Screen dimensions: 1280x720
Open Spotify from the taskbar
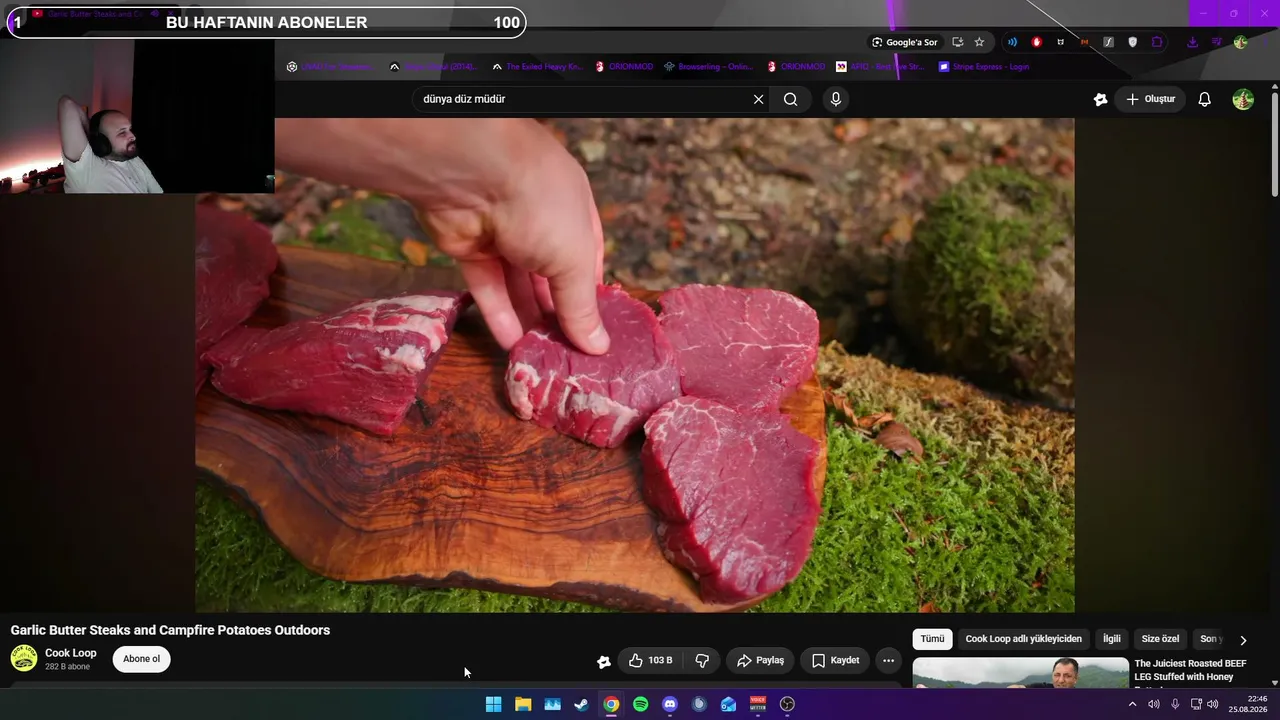(640, 704)
